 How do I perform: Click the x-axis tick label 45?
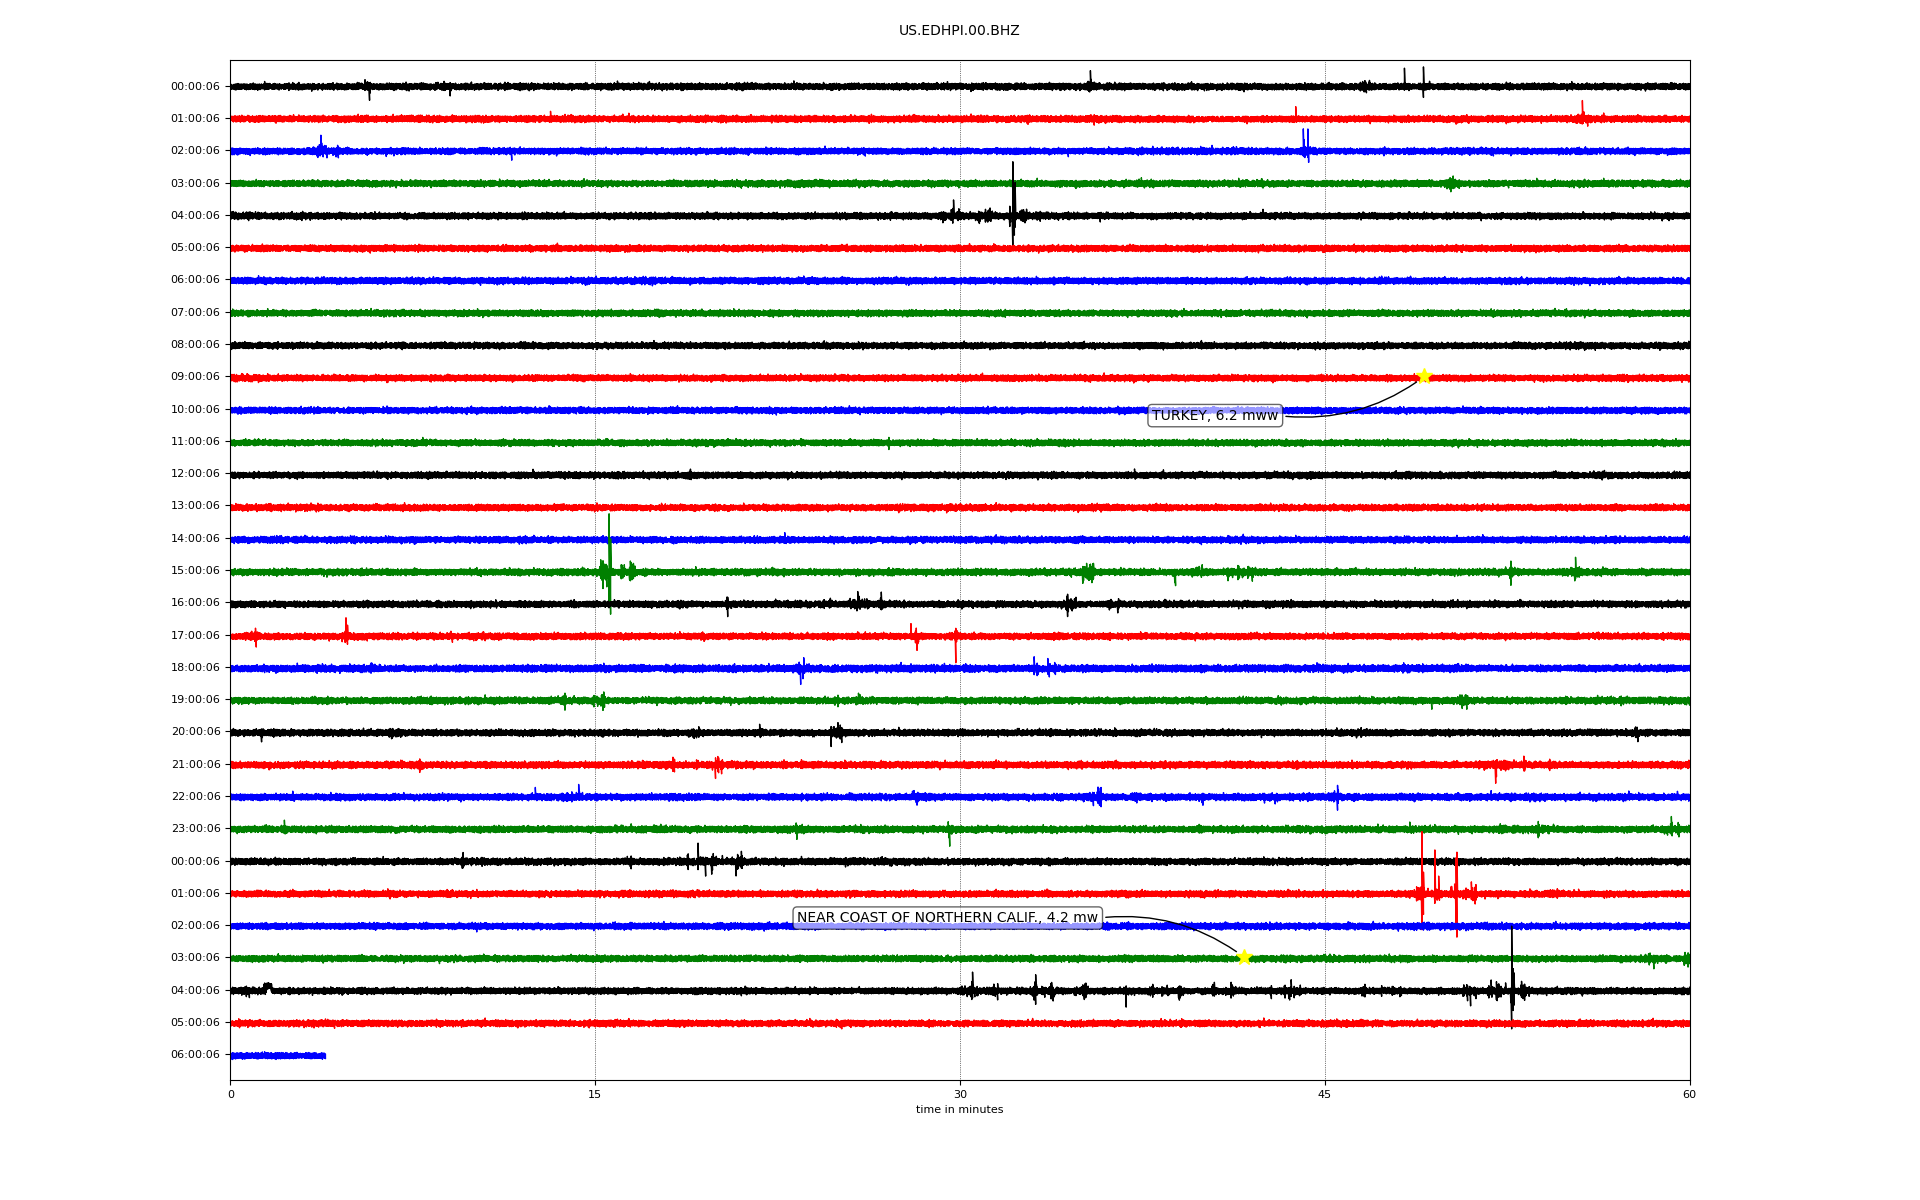pyautogui.click(x=1325, y=1094)
